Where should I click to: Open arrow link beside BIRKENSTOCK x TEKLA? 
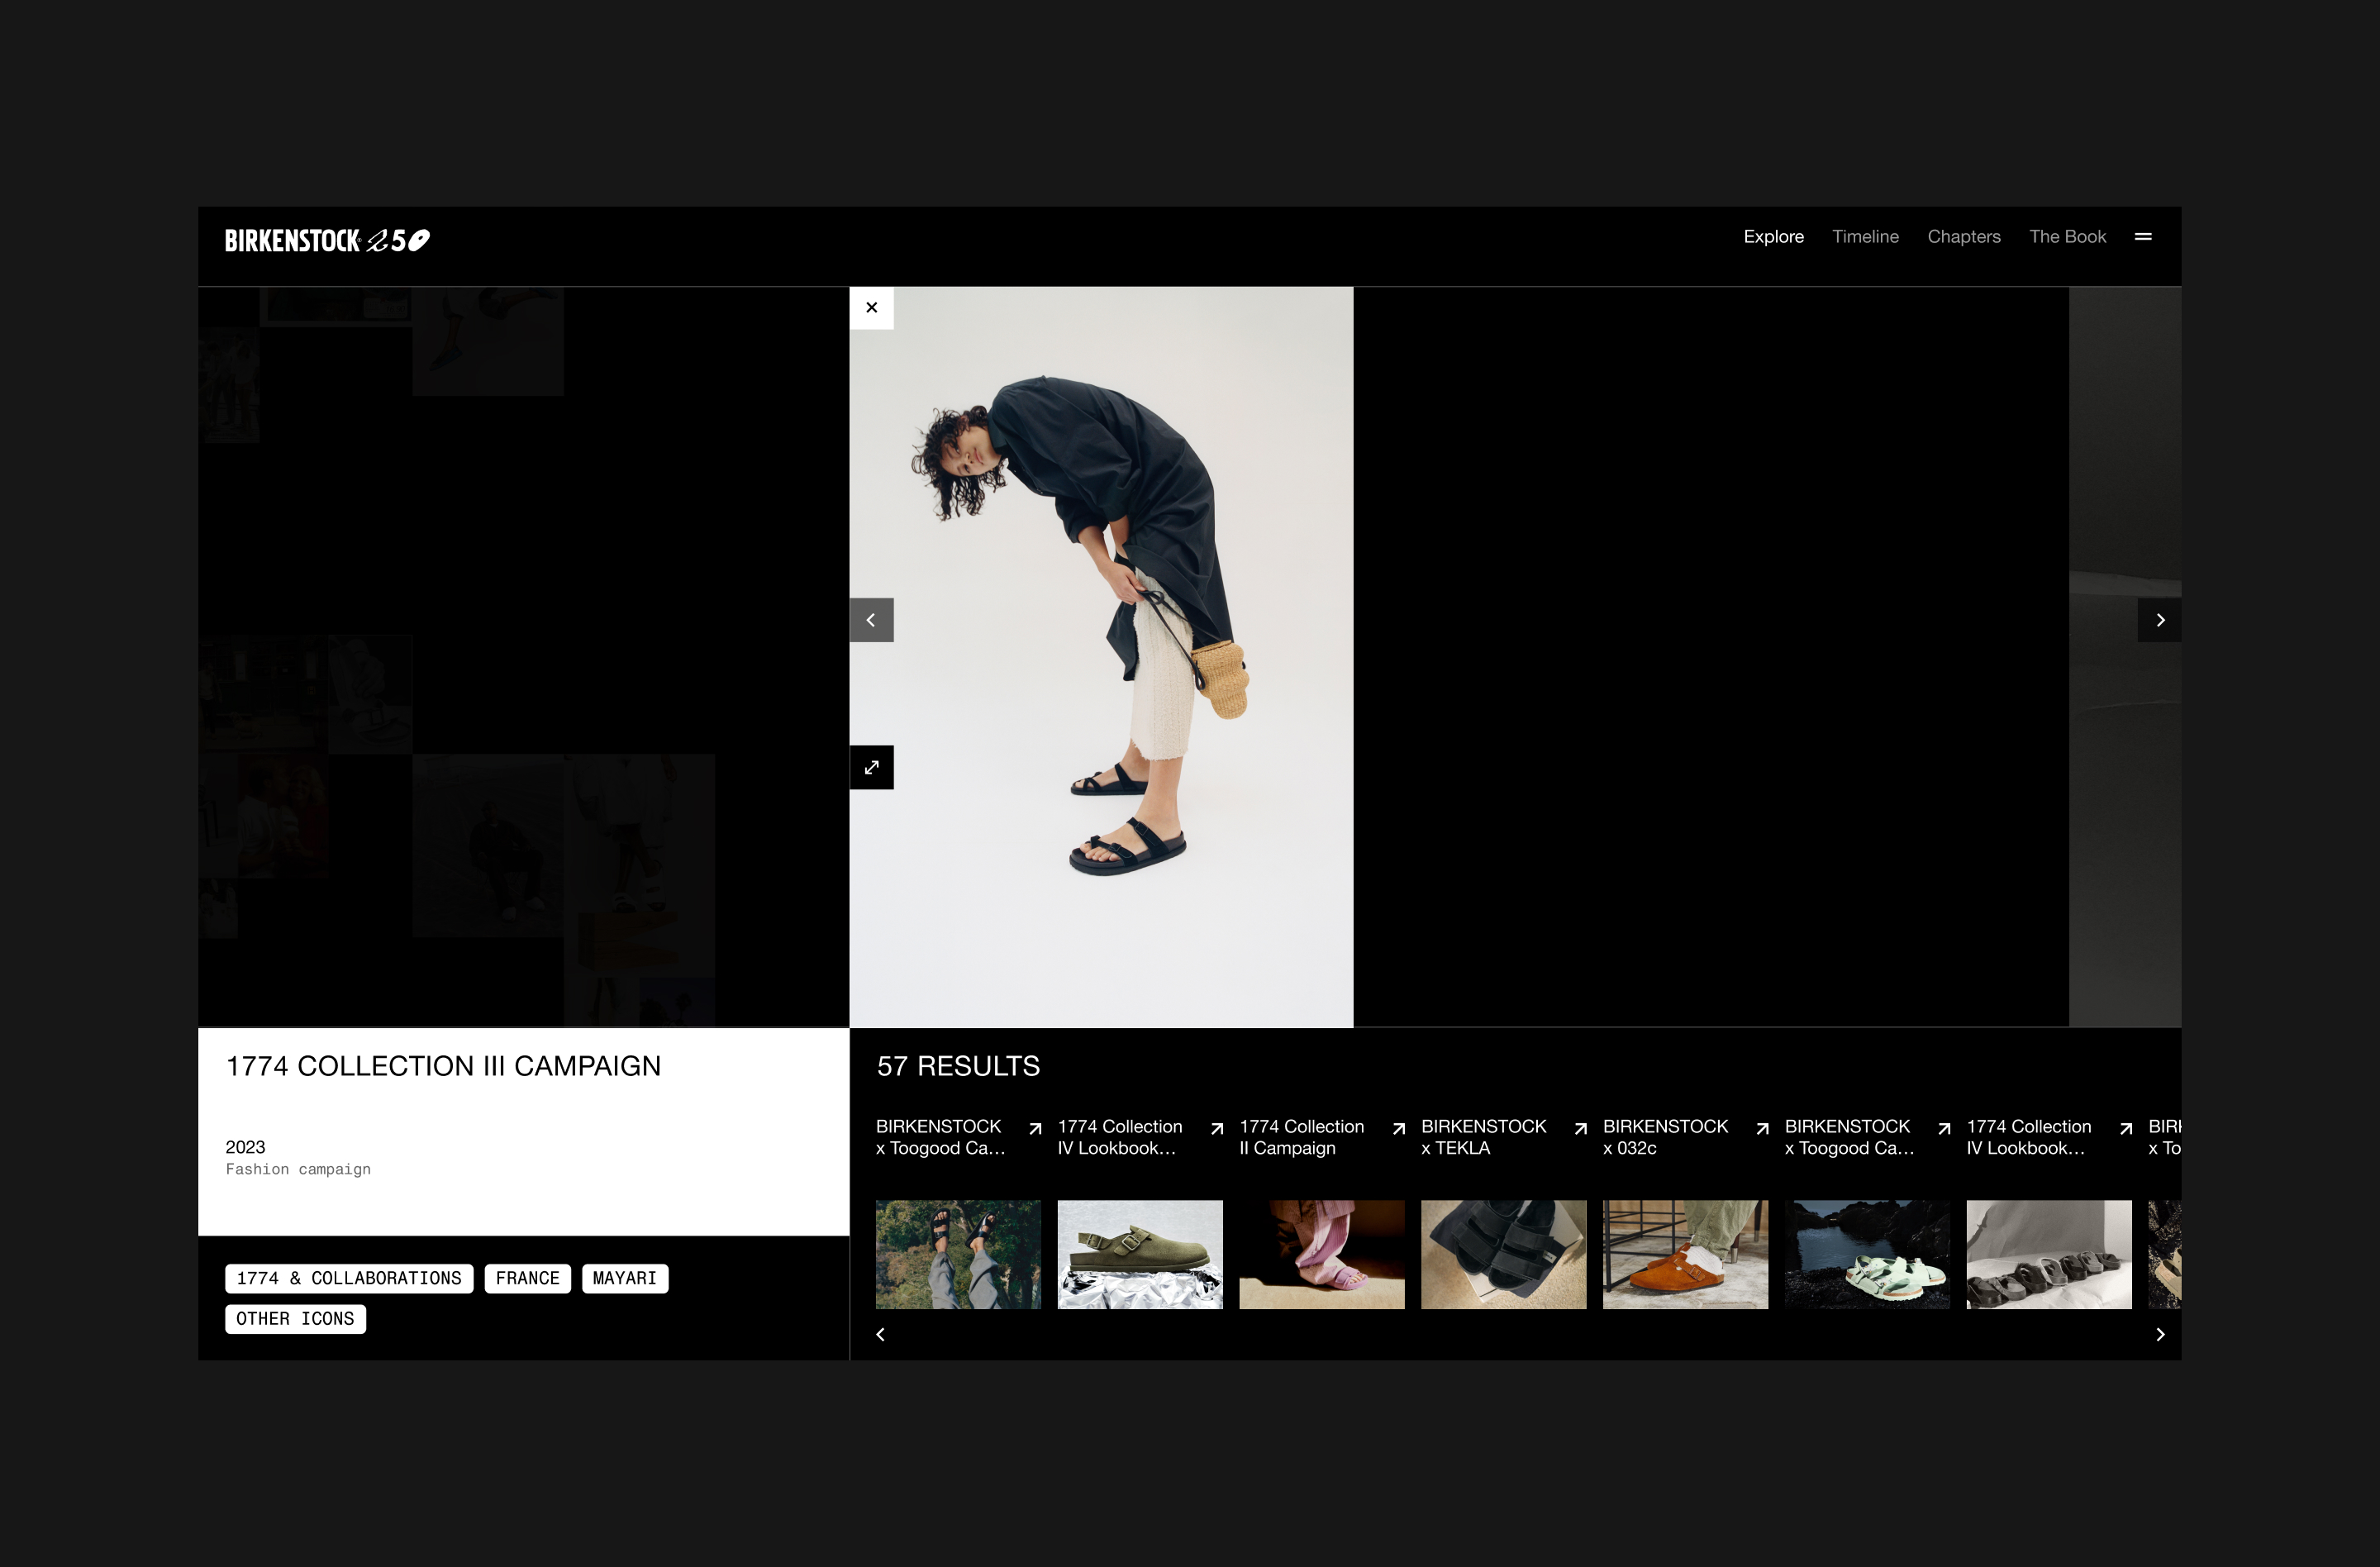click(1580, 1128)
